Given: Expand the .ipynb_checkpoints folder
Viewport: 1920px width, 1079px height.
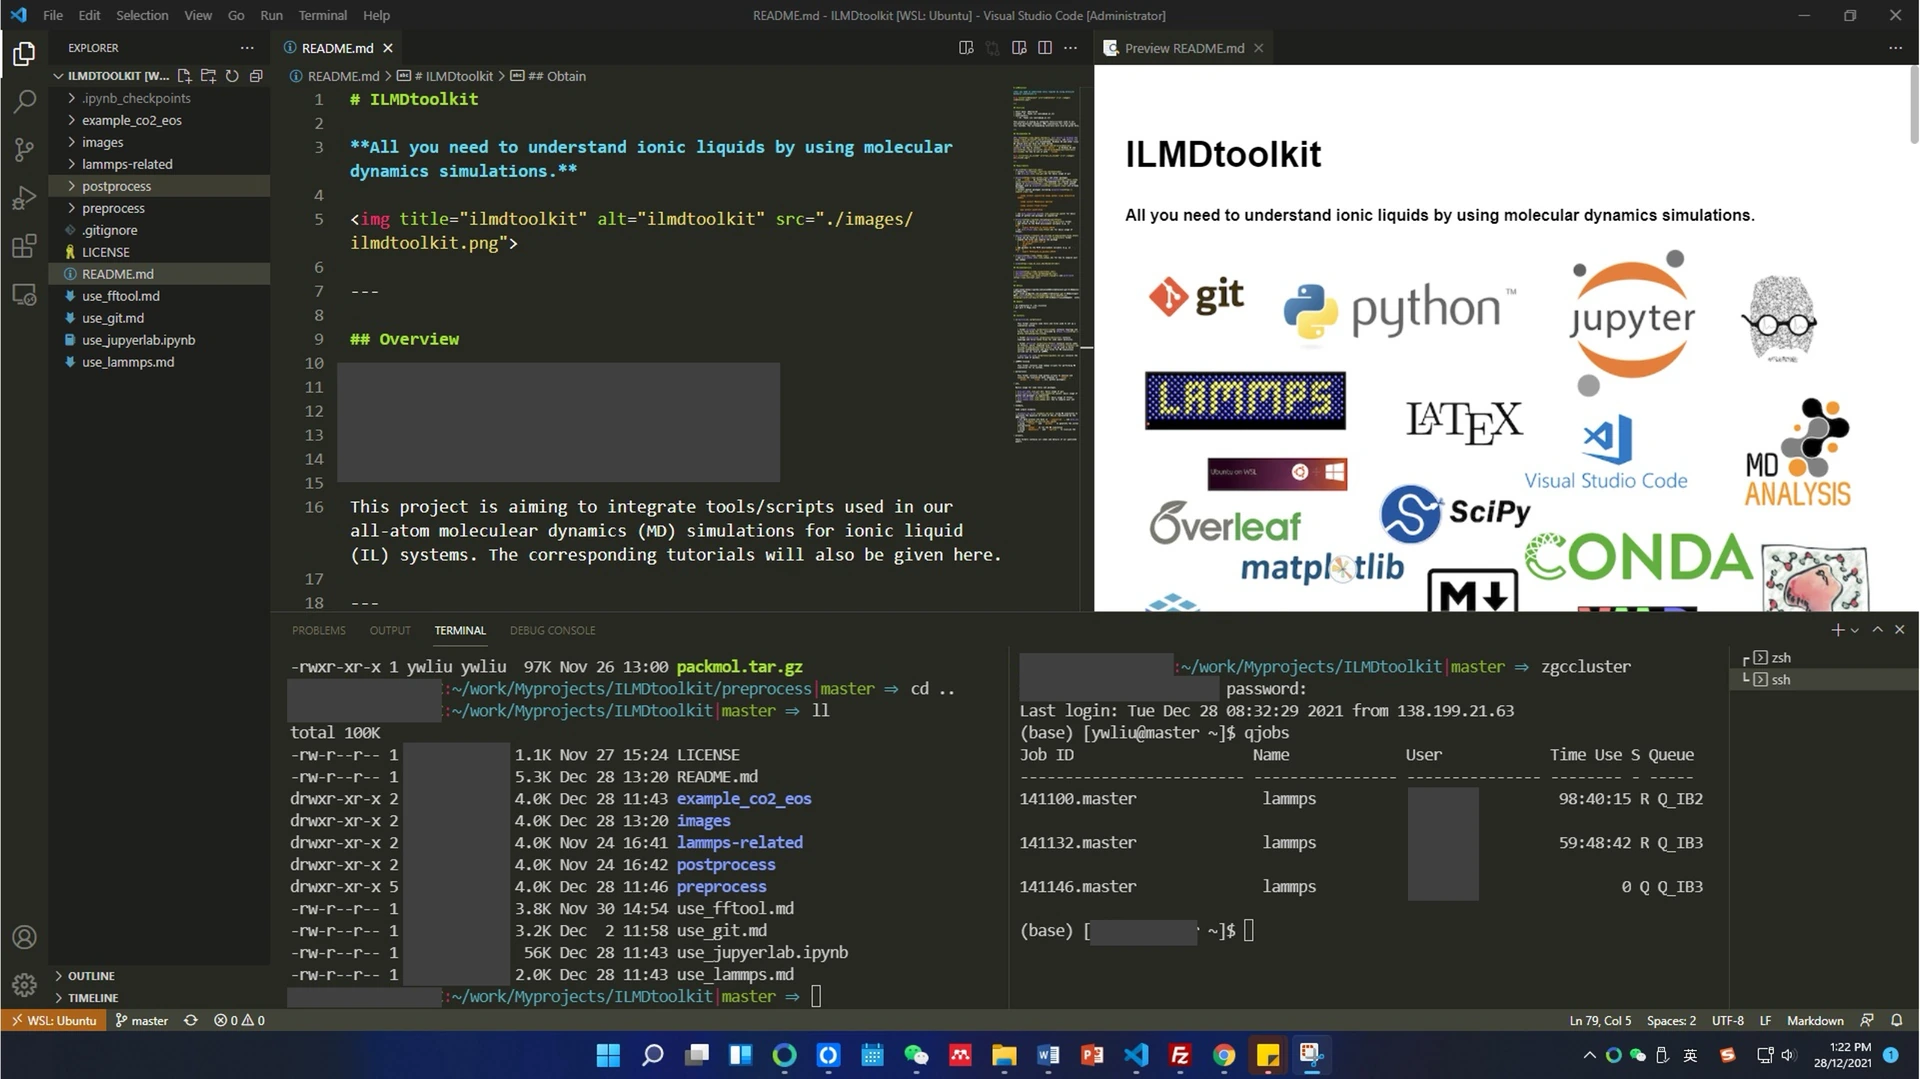Looking at the screenshot, I should 160,98.
